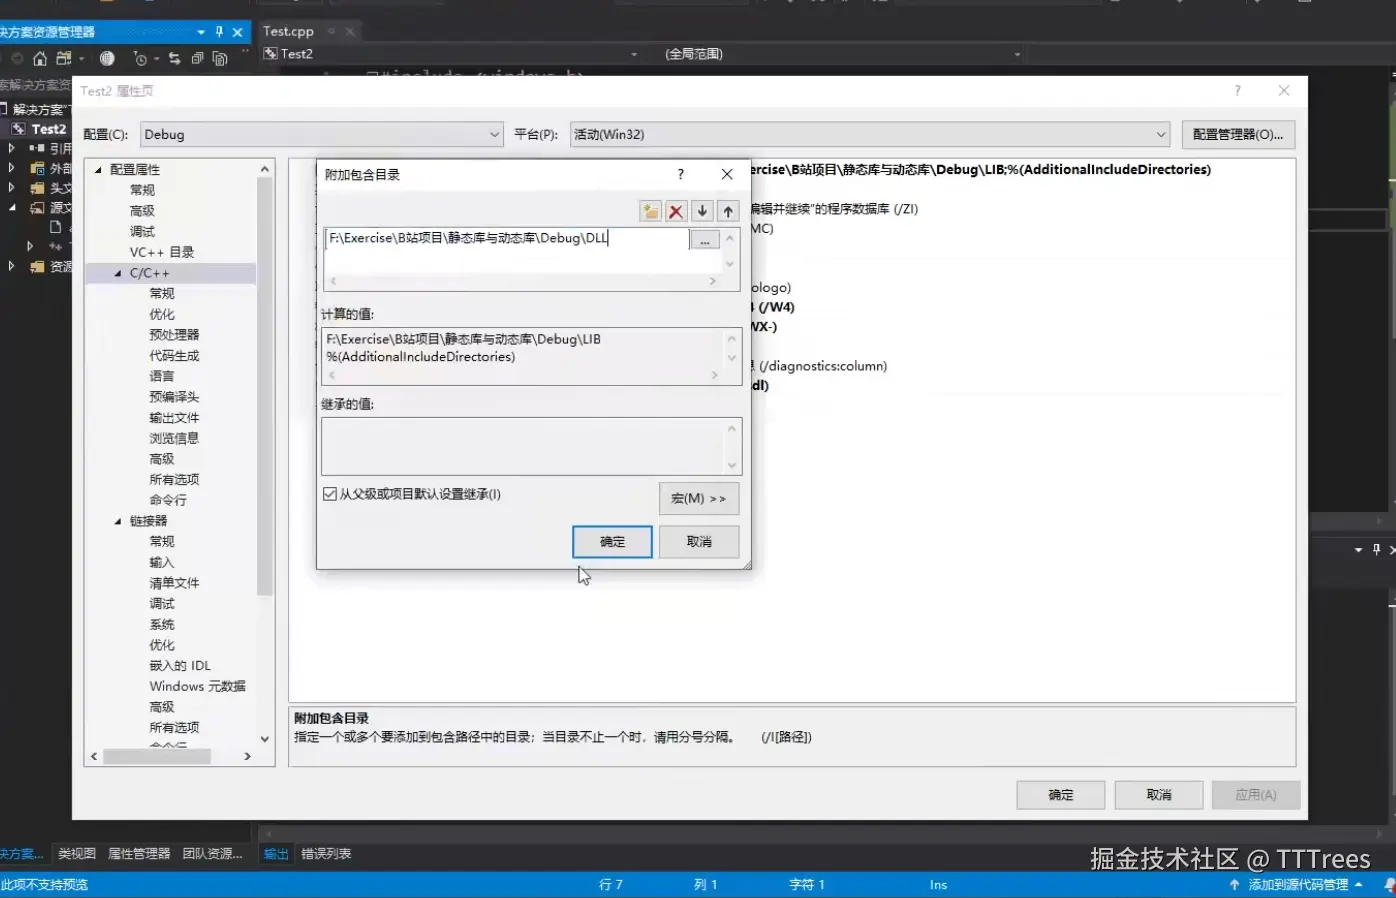Screen dimensions: 1396x898
Task: Select VC++ 目录 in property tree
Action: [x=162, y=252]
